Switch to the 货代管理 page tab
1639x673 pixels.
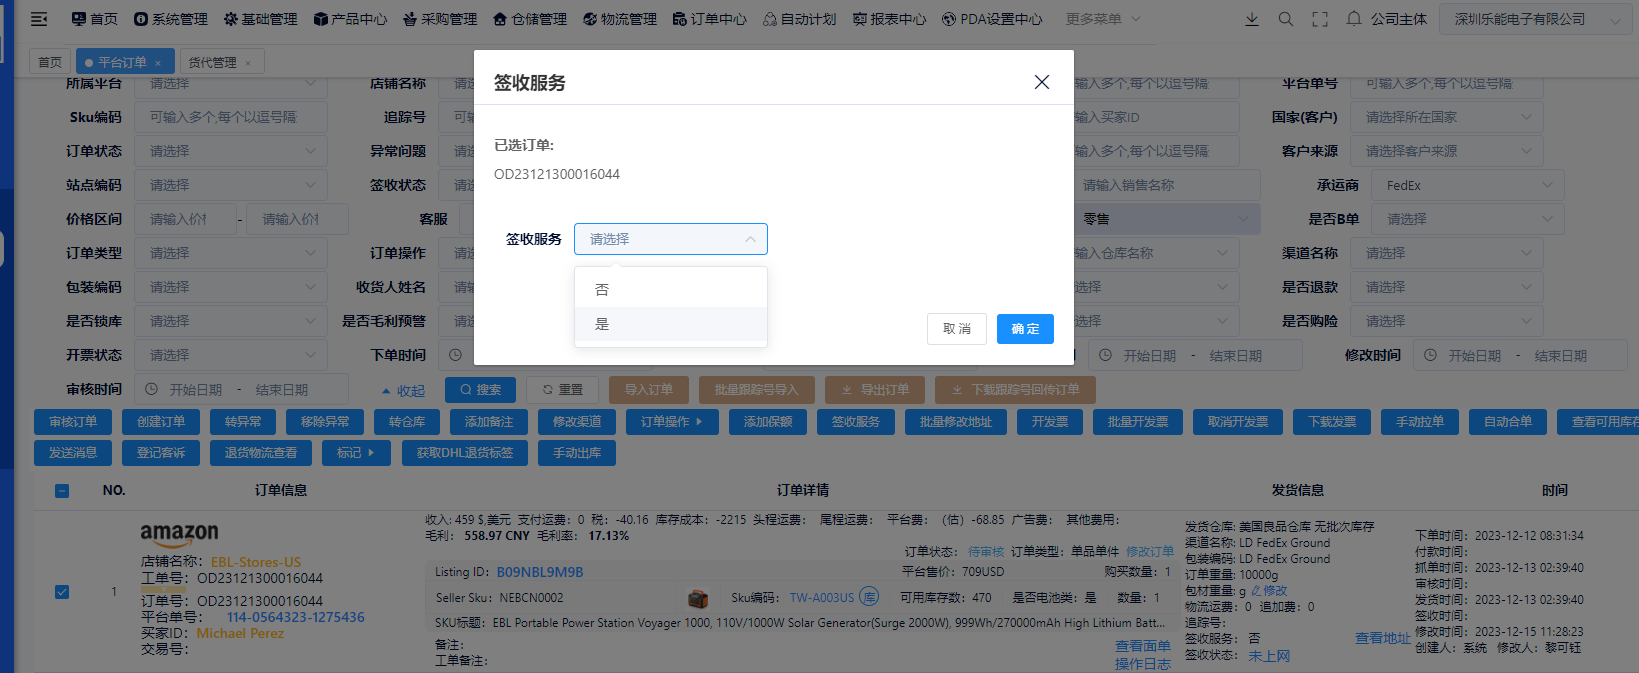point(221,62)
